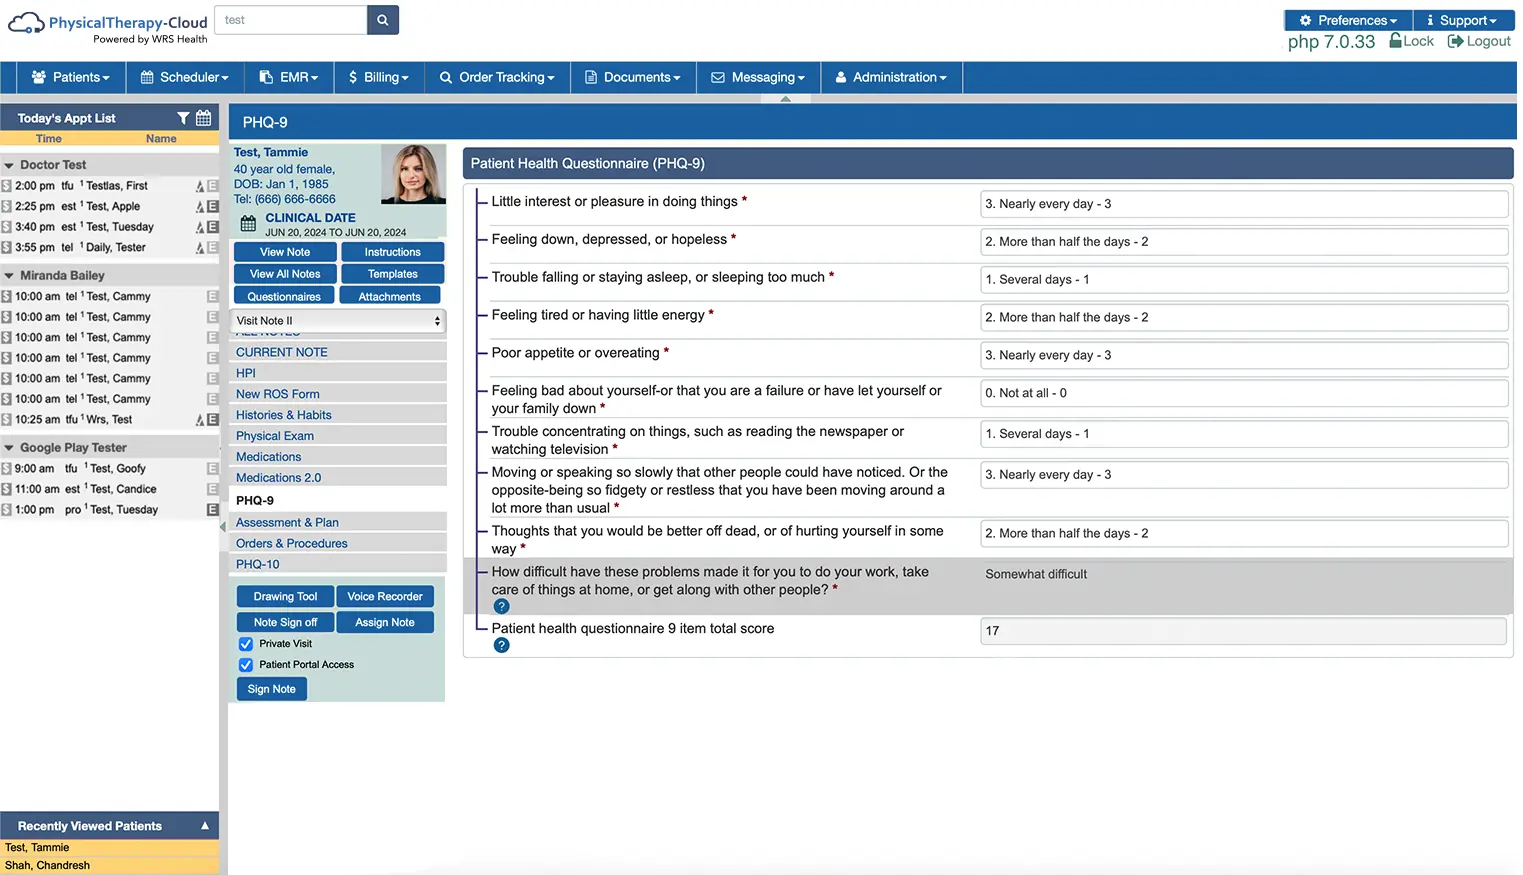Open the Scheduler menu
The height and width of the screenshot is (875, 1523).
[x=184, y=77]
